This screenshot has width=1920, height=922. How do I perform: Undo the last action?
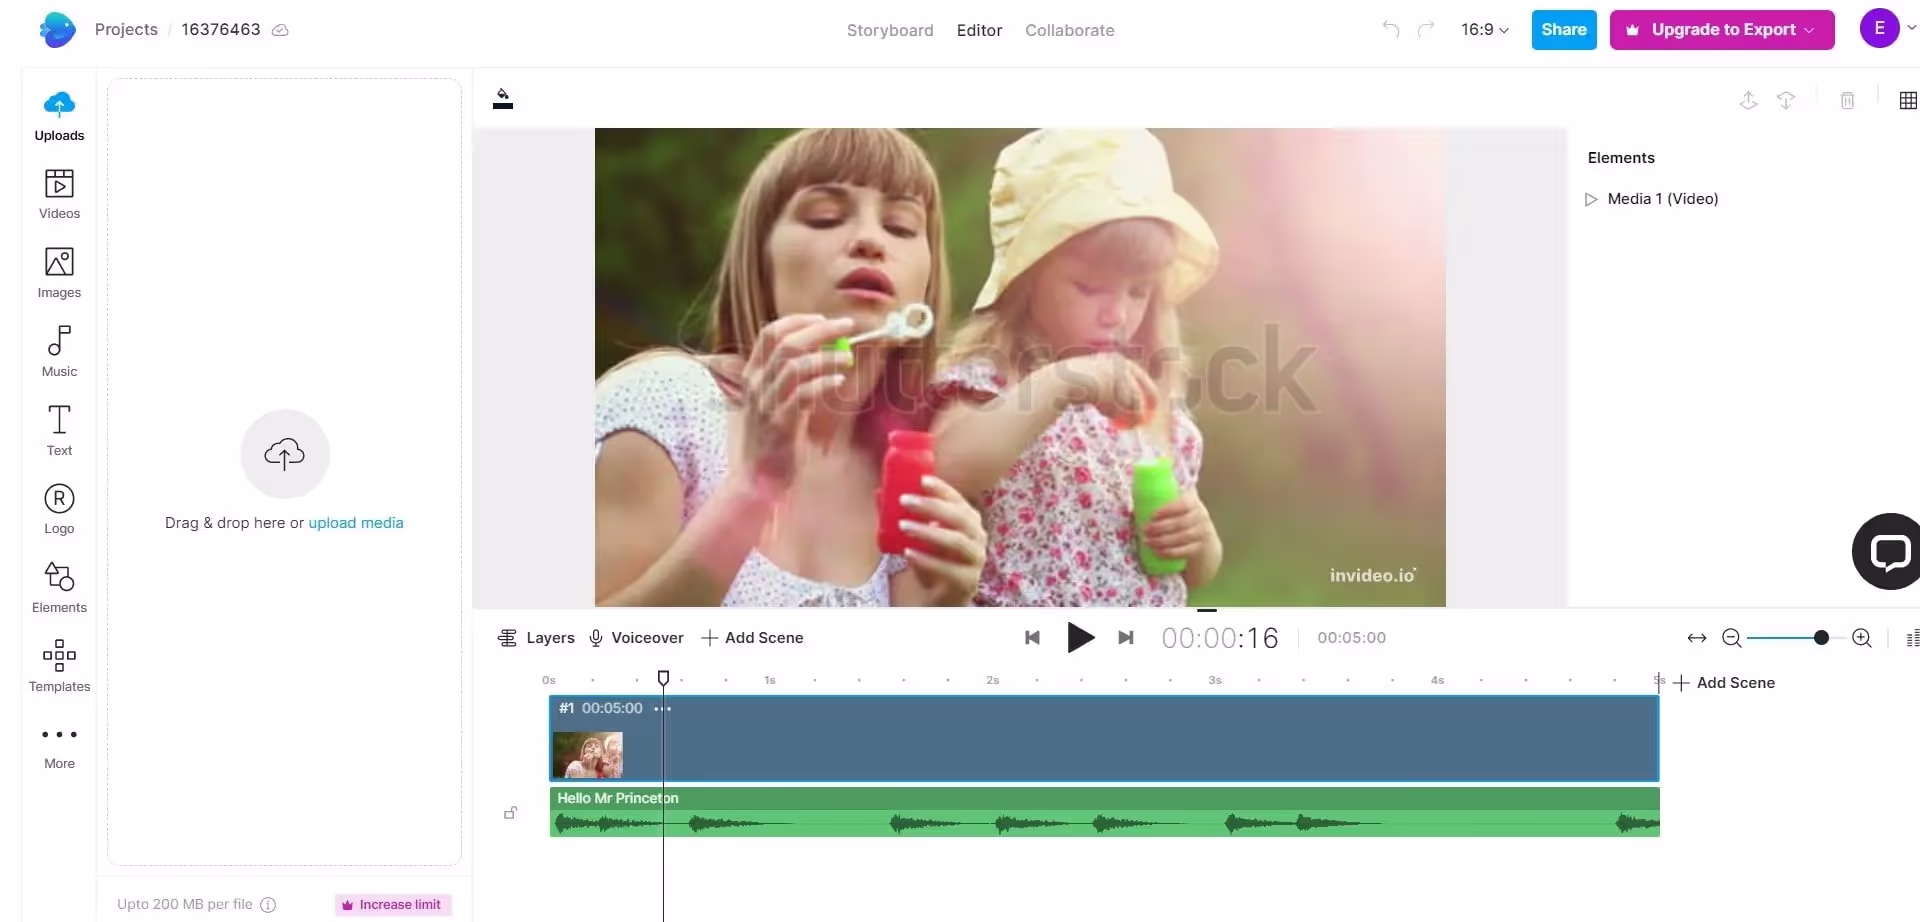click(1390, 29)
